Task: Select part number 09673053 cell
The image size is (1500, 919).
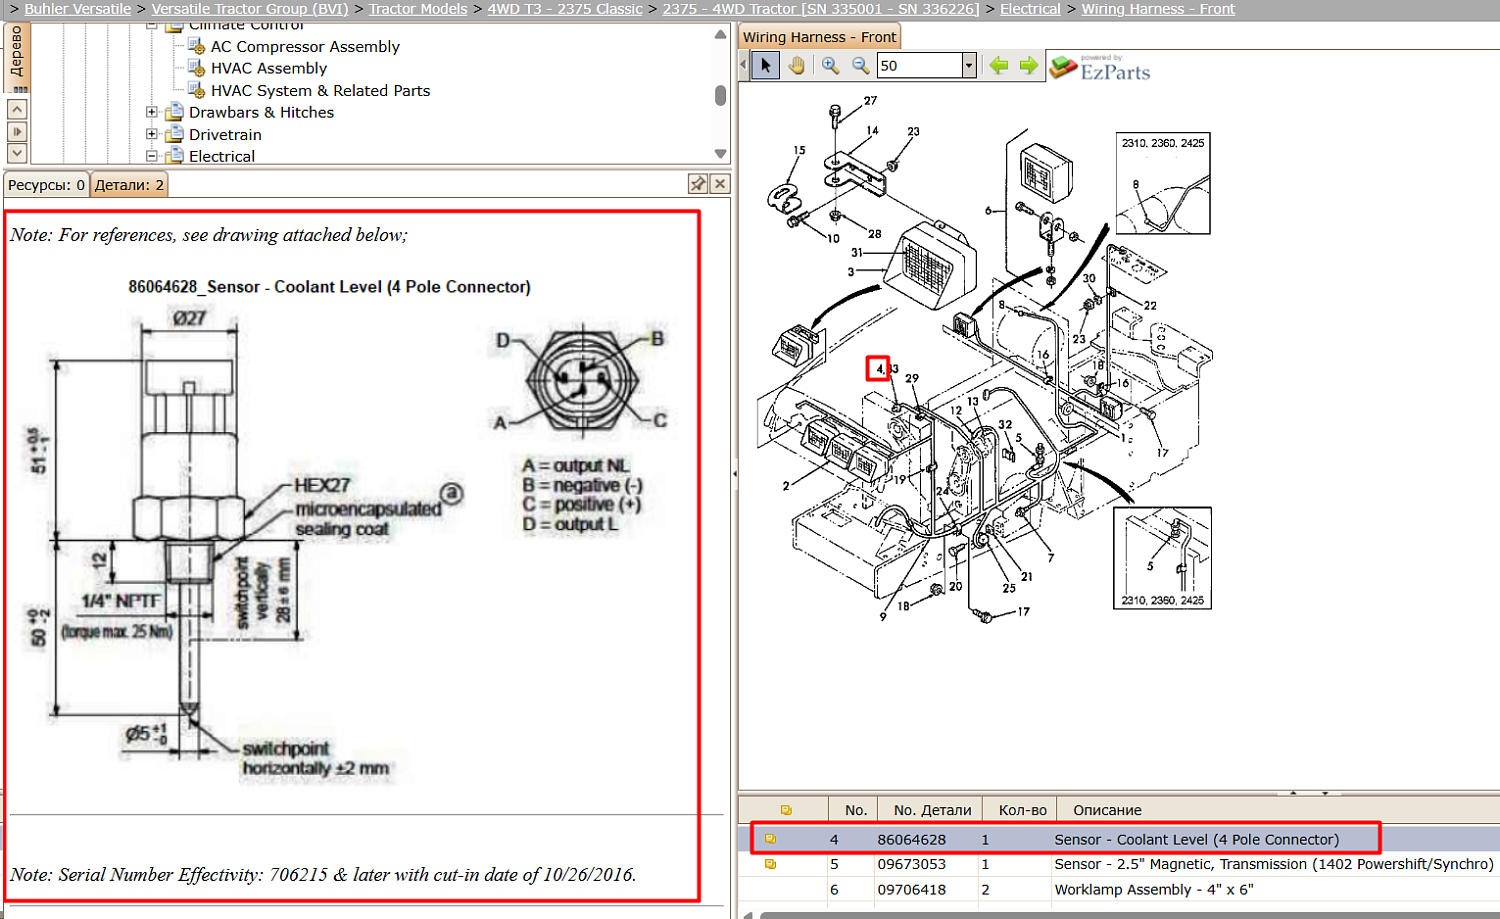Action: [x=912, y=864]
